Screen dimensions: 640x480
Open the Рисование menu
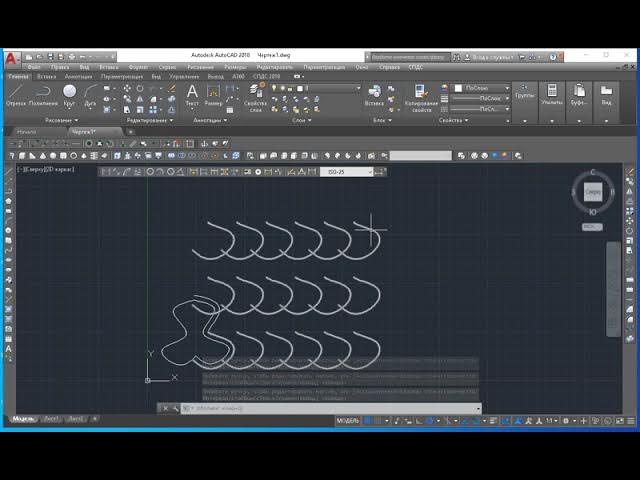(200, 67)
